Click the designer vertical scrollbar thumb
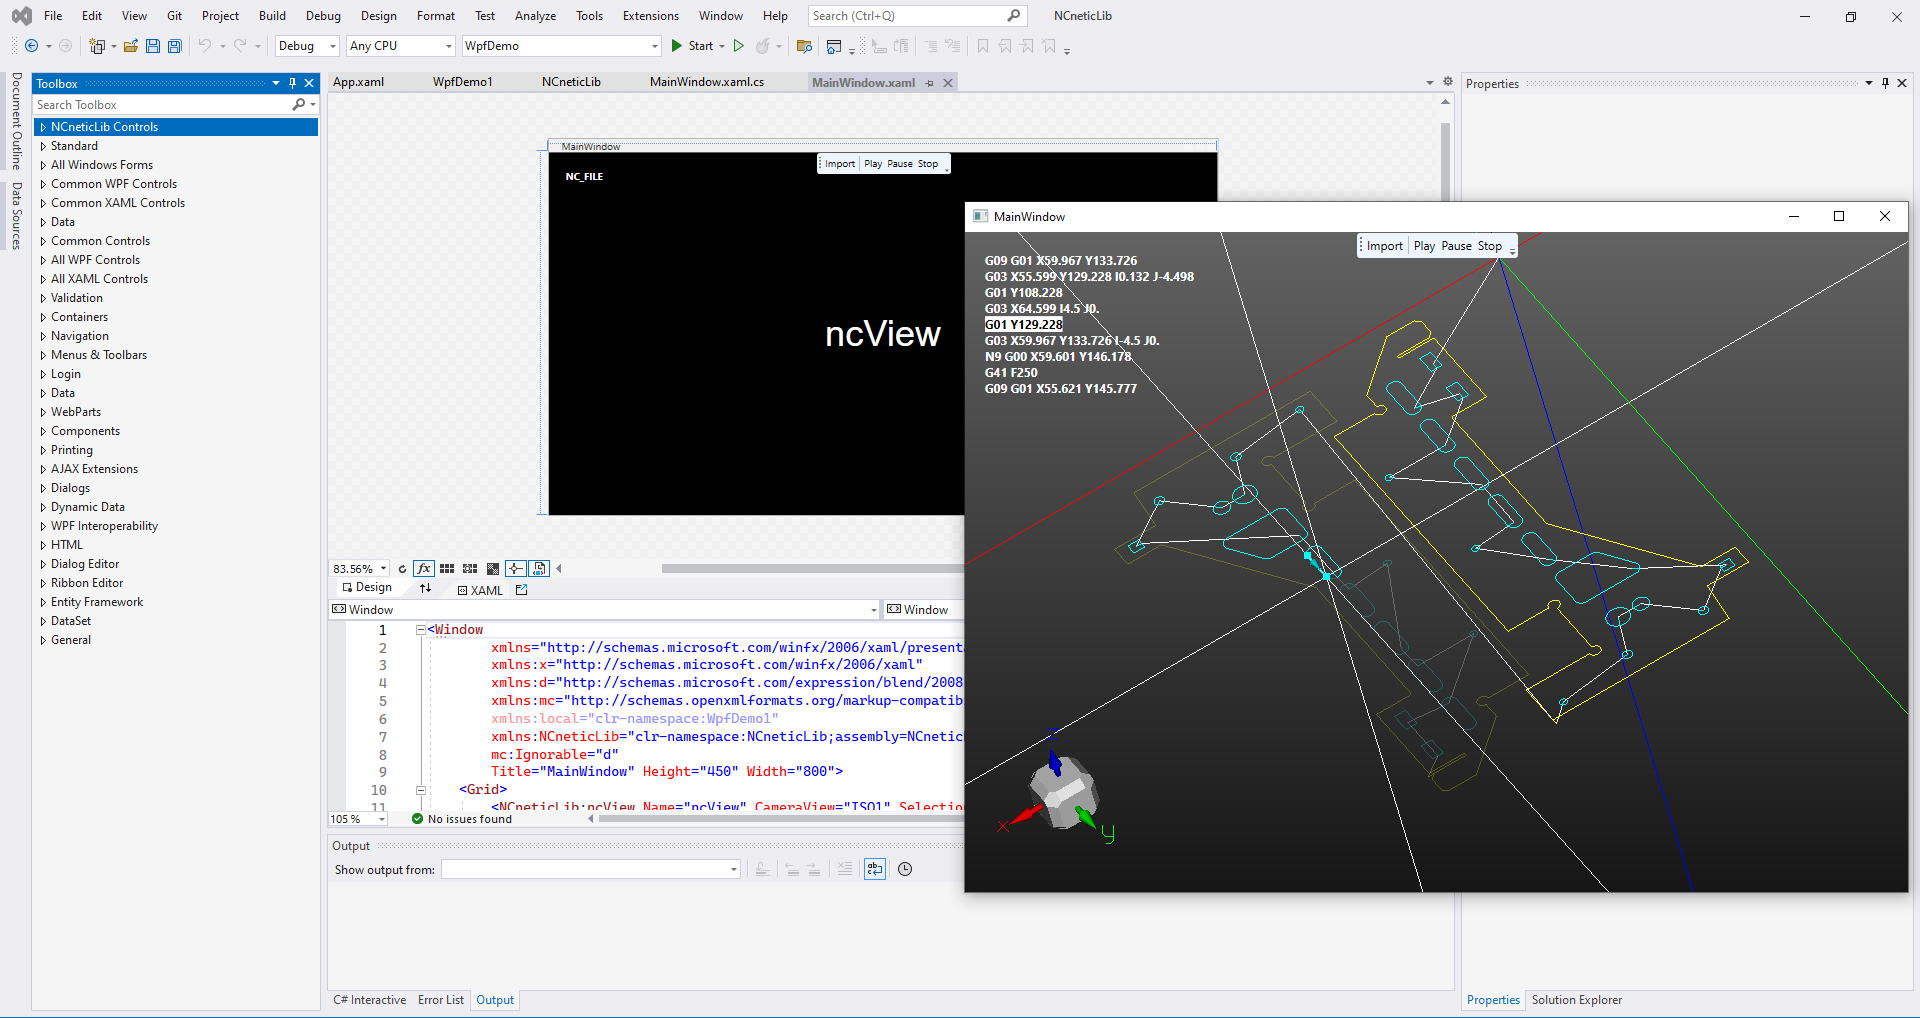 (1446, 162)
